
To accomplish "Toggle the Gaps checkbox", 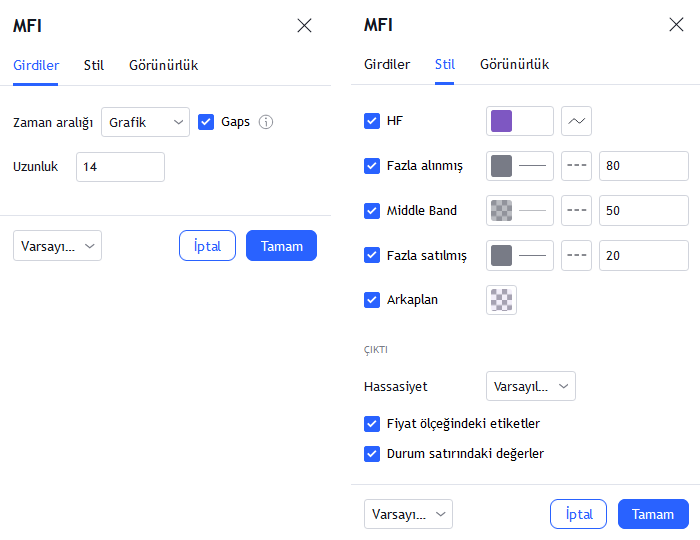I will (207, 122).
